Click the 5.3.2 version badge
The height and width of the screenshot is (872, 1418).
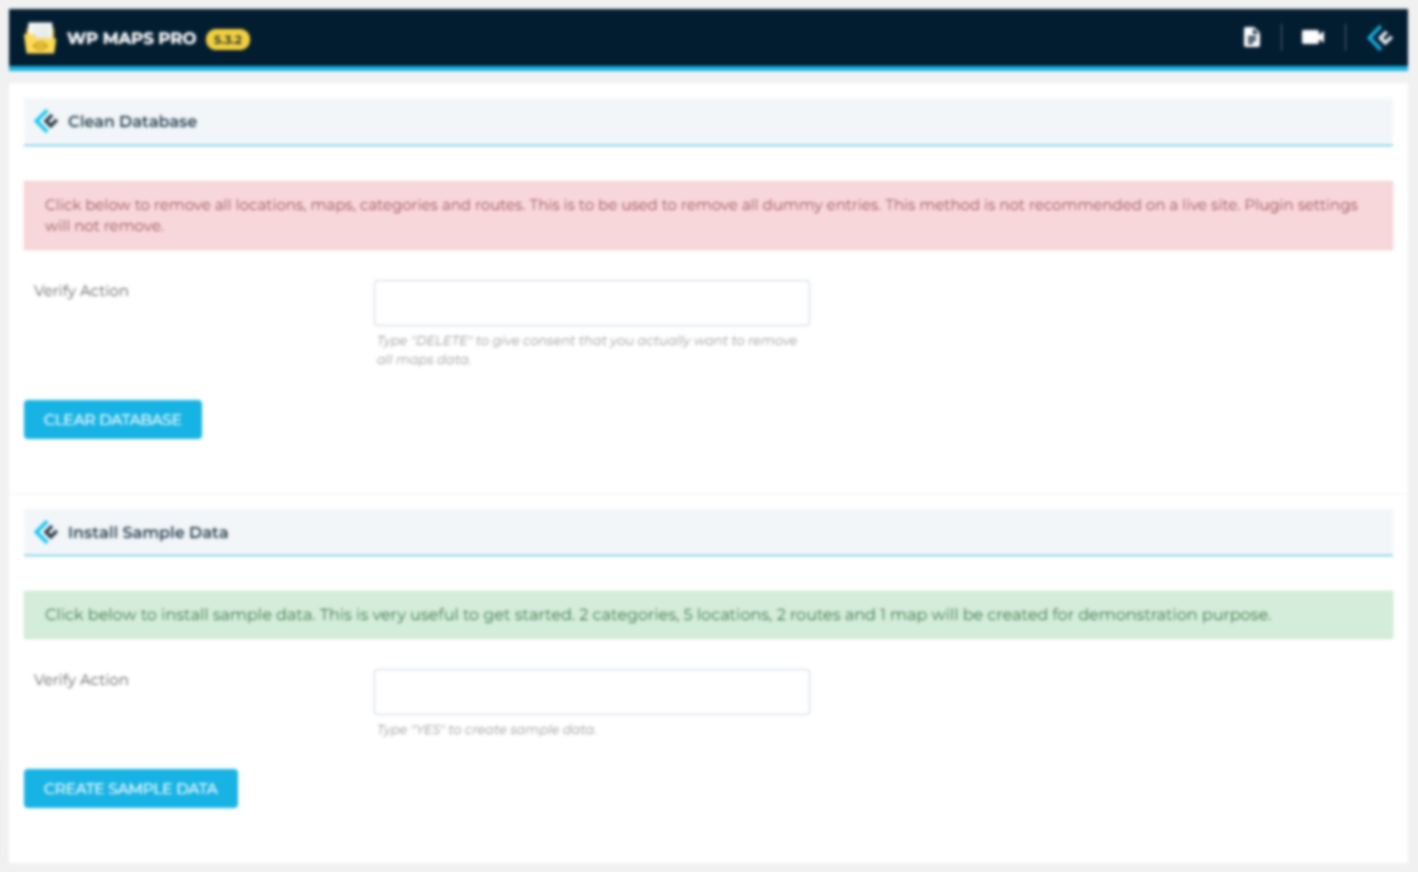tap(228, 39)
